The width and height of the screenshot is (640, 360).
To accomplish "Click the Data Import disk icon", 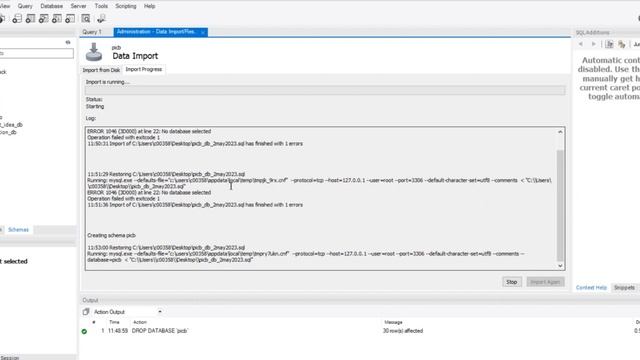I will click(94, 52).
